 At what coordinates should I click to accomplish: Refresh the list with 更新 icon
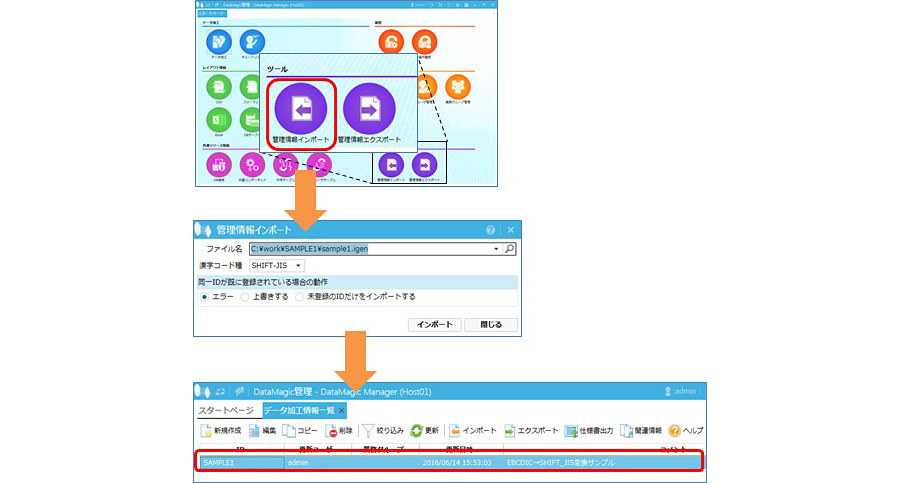(x=416, y=430)
